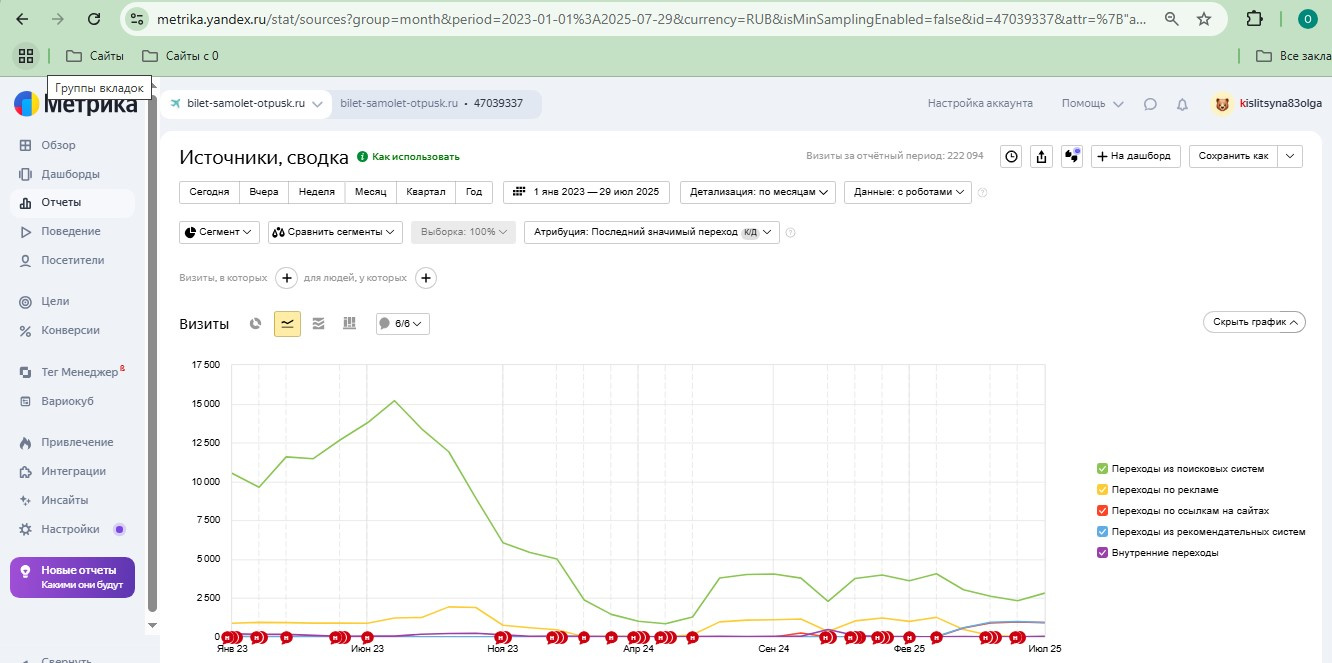The width and height of the screenshot is (1332, 663).
Task: Open Посетители in sidebar
Action: tap(74, 260)
